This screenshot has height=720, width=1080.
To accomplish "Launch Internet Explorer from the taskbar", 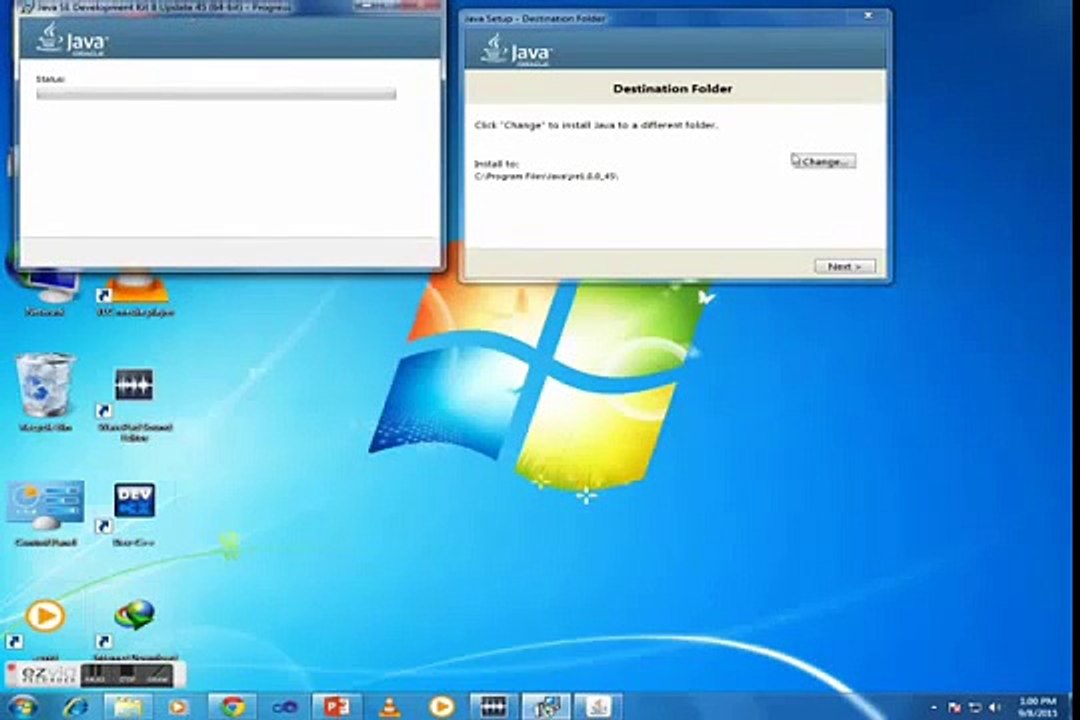I will [x=75, y=707].
